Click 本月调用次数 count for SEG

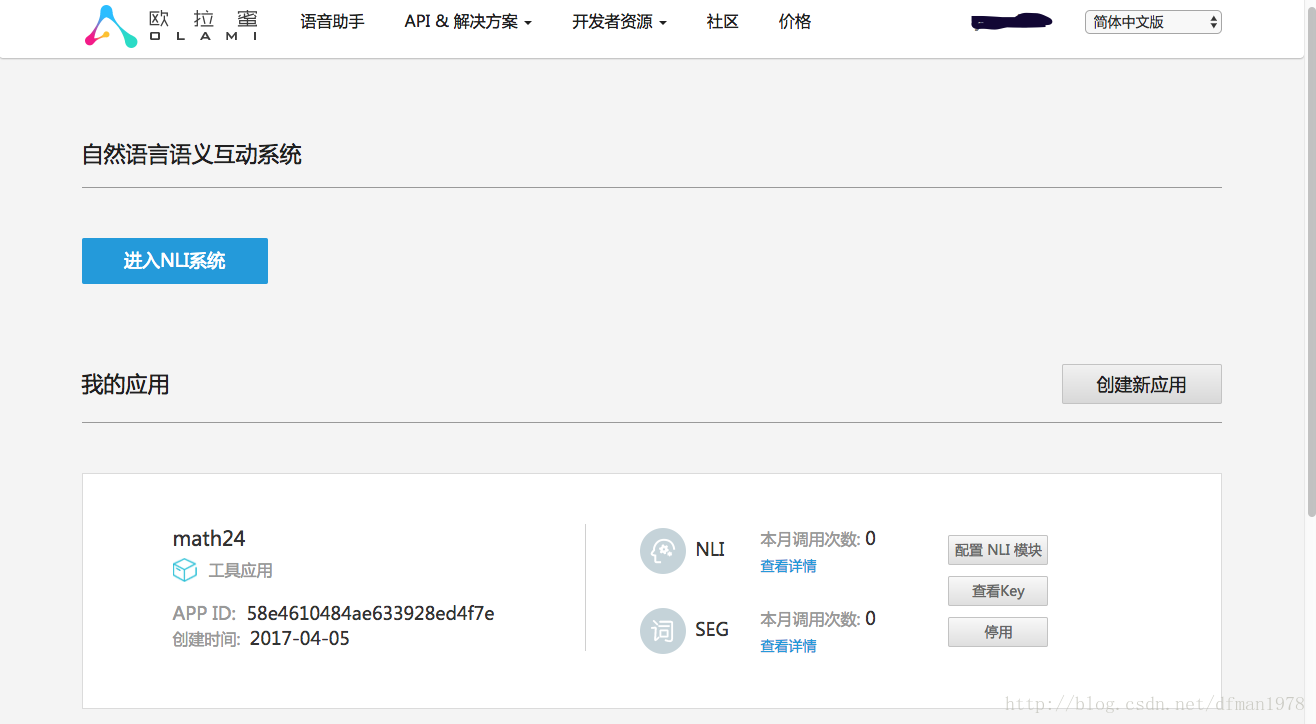point(818,619)
